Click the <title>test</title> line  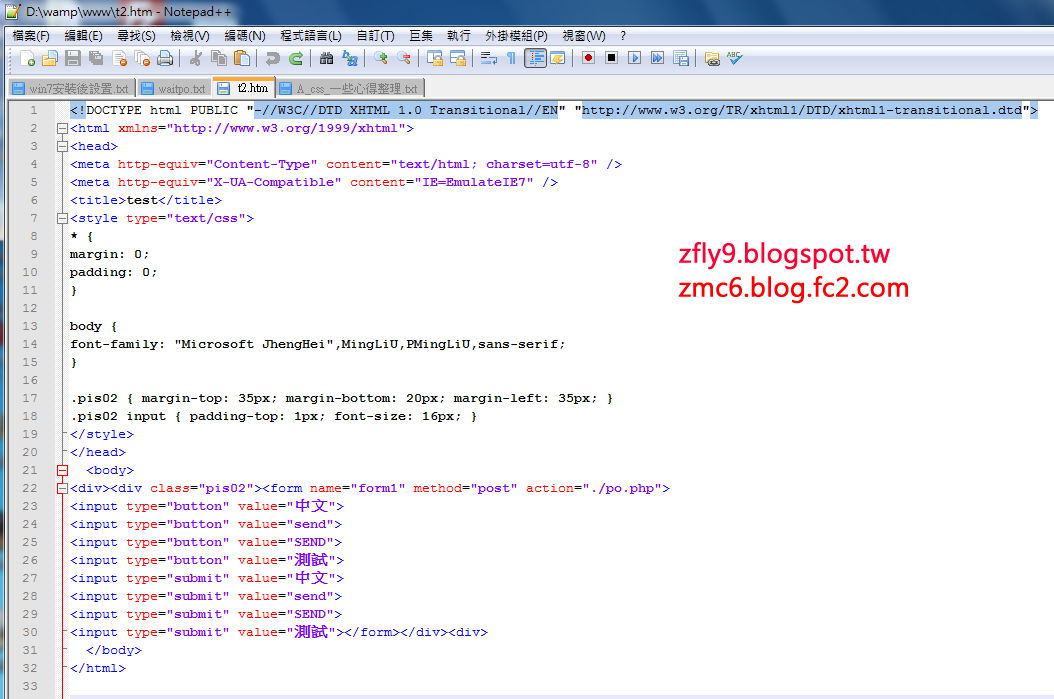click(146, 200)
